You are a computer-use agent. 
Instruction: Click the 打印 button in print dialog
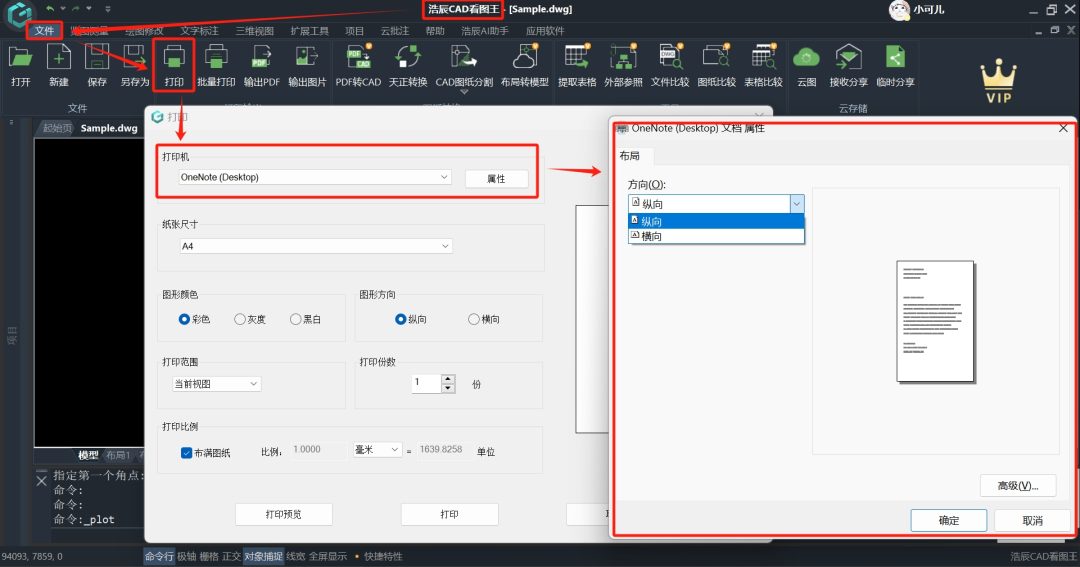pyautogui.click(x=450, y=514)
